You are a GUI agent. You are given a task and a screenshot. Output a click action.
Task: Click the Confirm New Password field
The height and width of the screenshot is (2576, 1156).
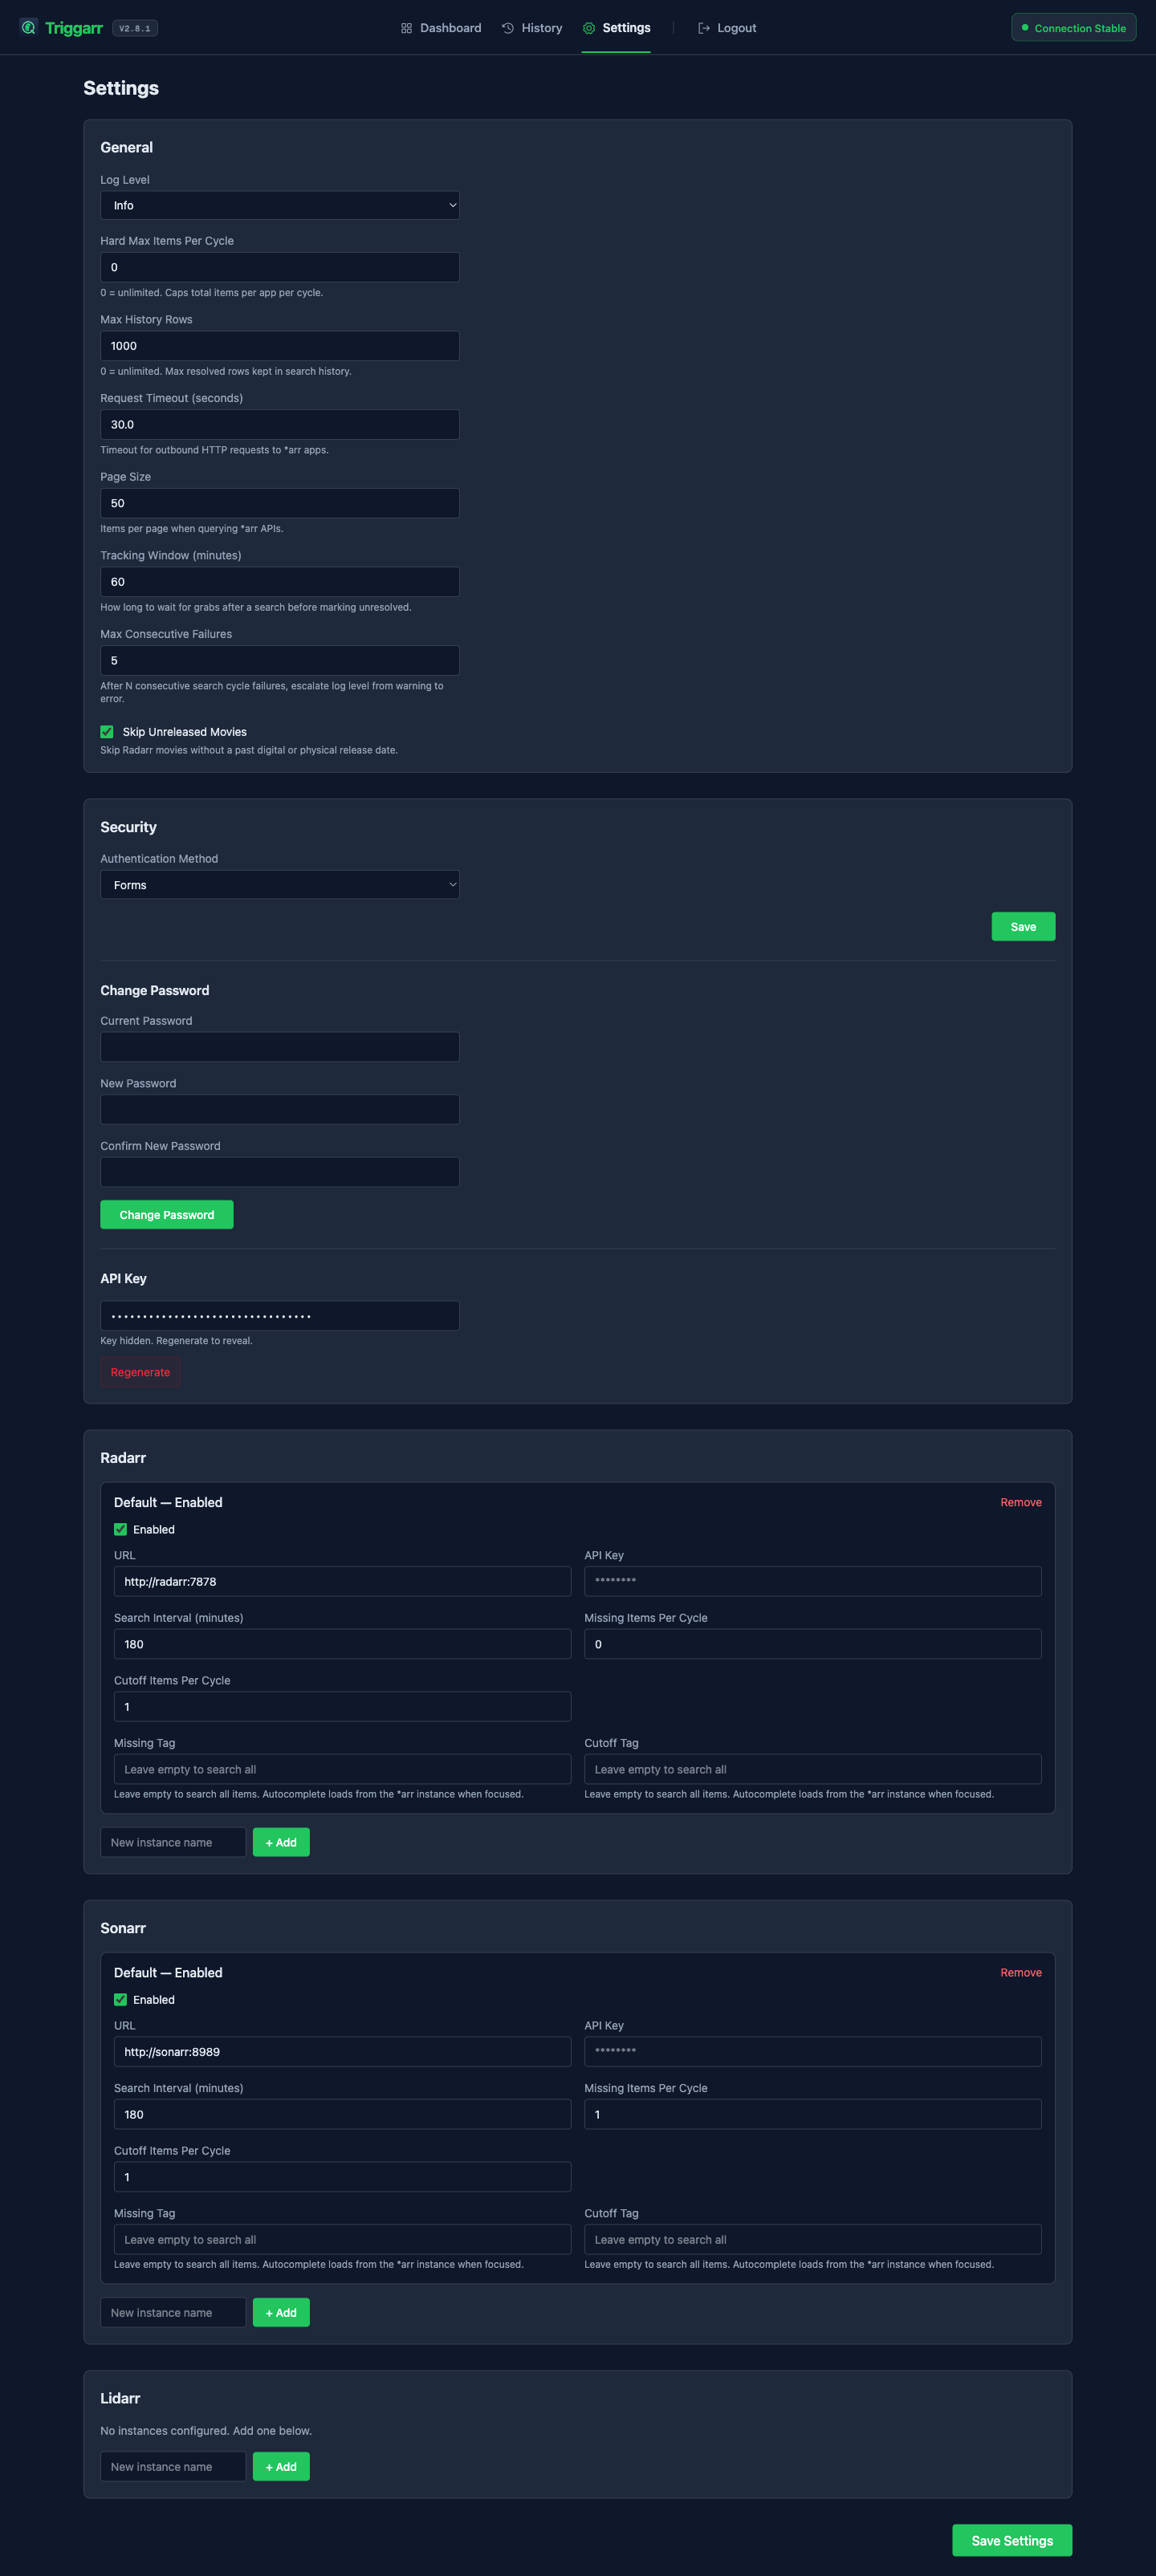(280, 1172)
